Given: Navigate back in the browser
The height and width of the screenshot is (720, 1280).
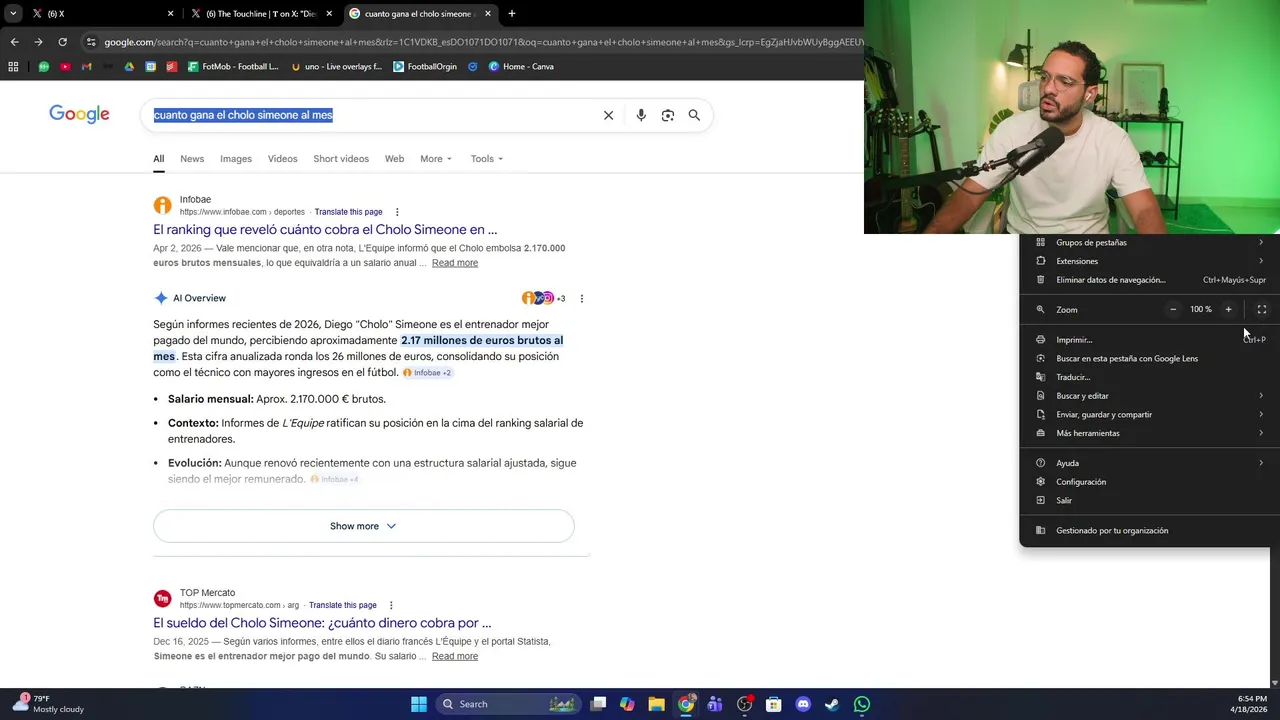Looking at the screenshot, I should (14, 42).
